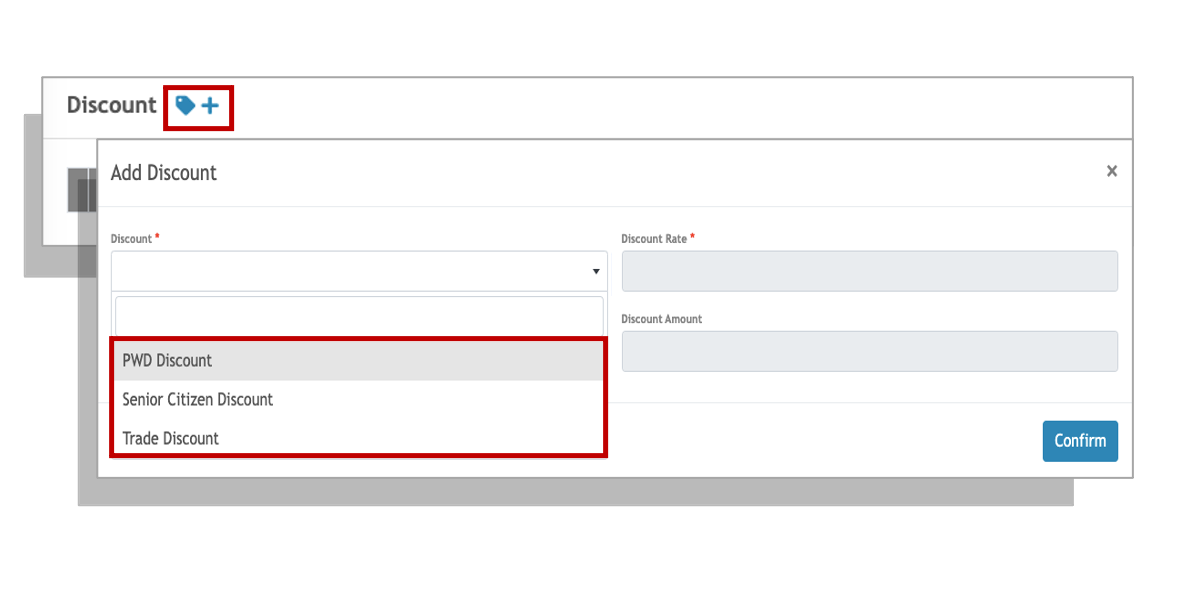
Task: Click the Discount Rate field
Action: 870,271
